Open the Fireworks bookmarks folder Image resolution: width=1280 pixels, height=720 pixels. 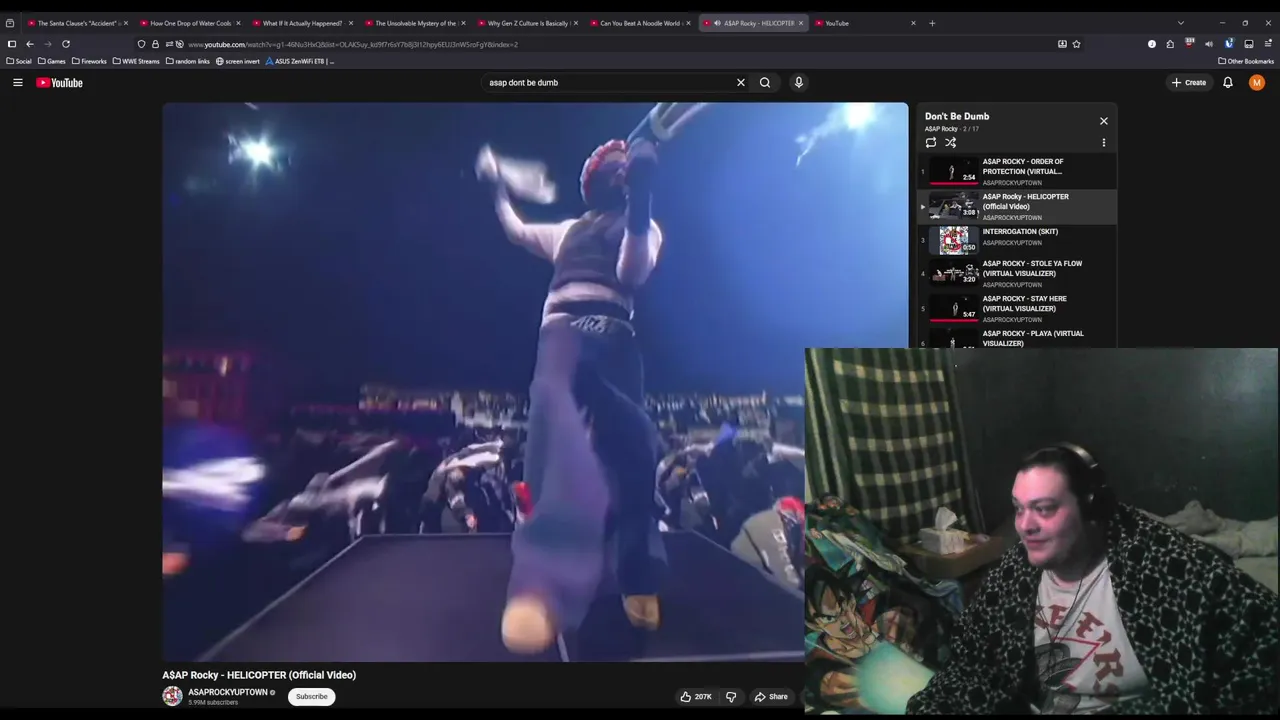coord(89,61)
